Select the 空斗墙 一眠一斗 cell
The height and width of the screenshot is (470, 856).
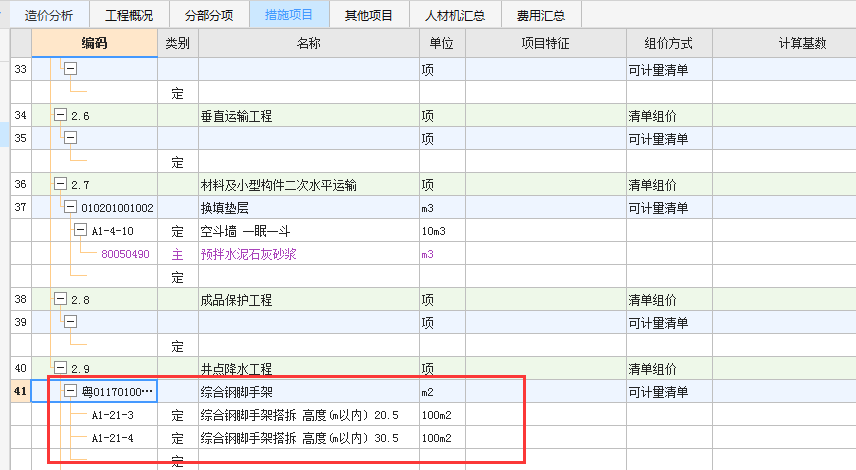pos(309,231)
